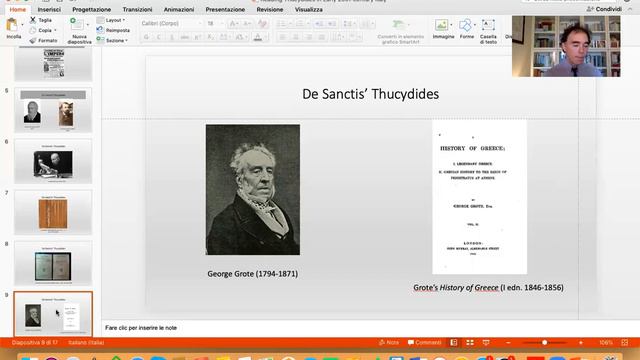
Task: Open the Incolla paste options arrow
Action: click(x=22, y=25)
